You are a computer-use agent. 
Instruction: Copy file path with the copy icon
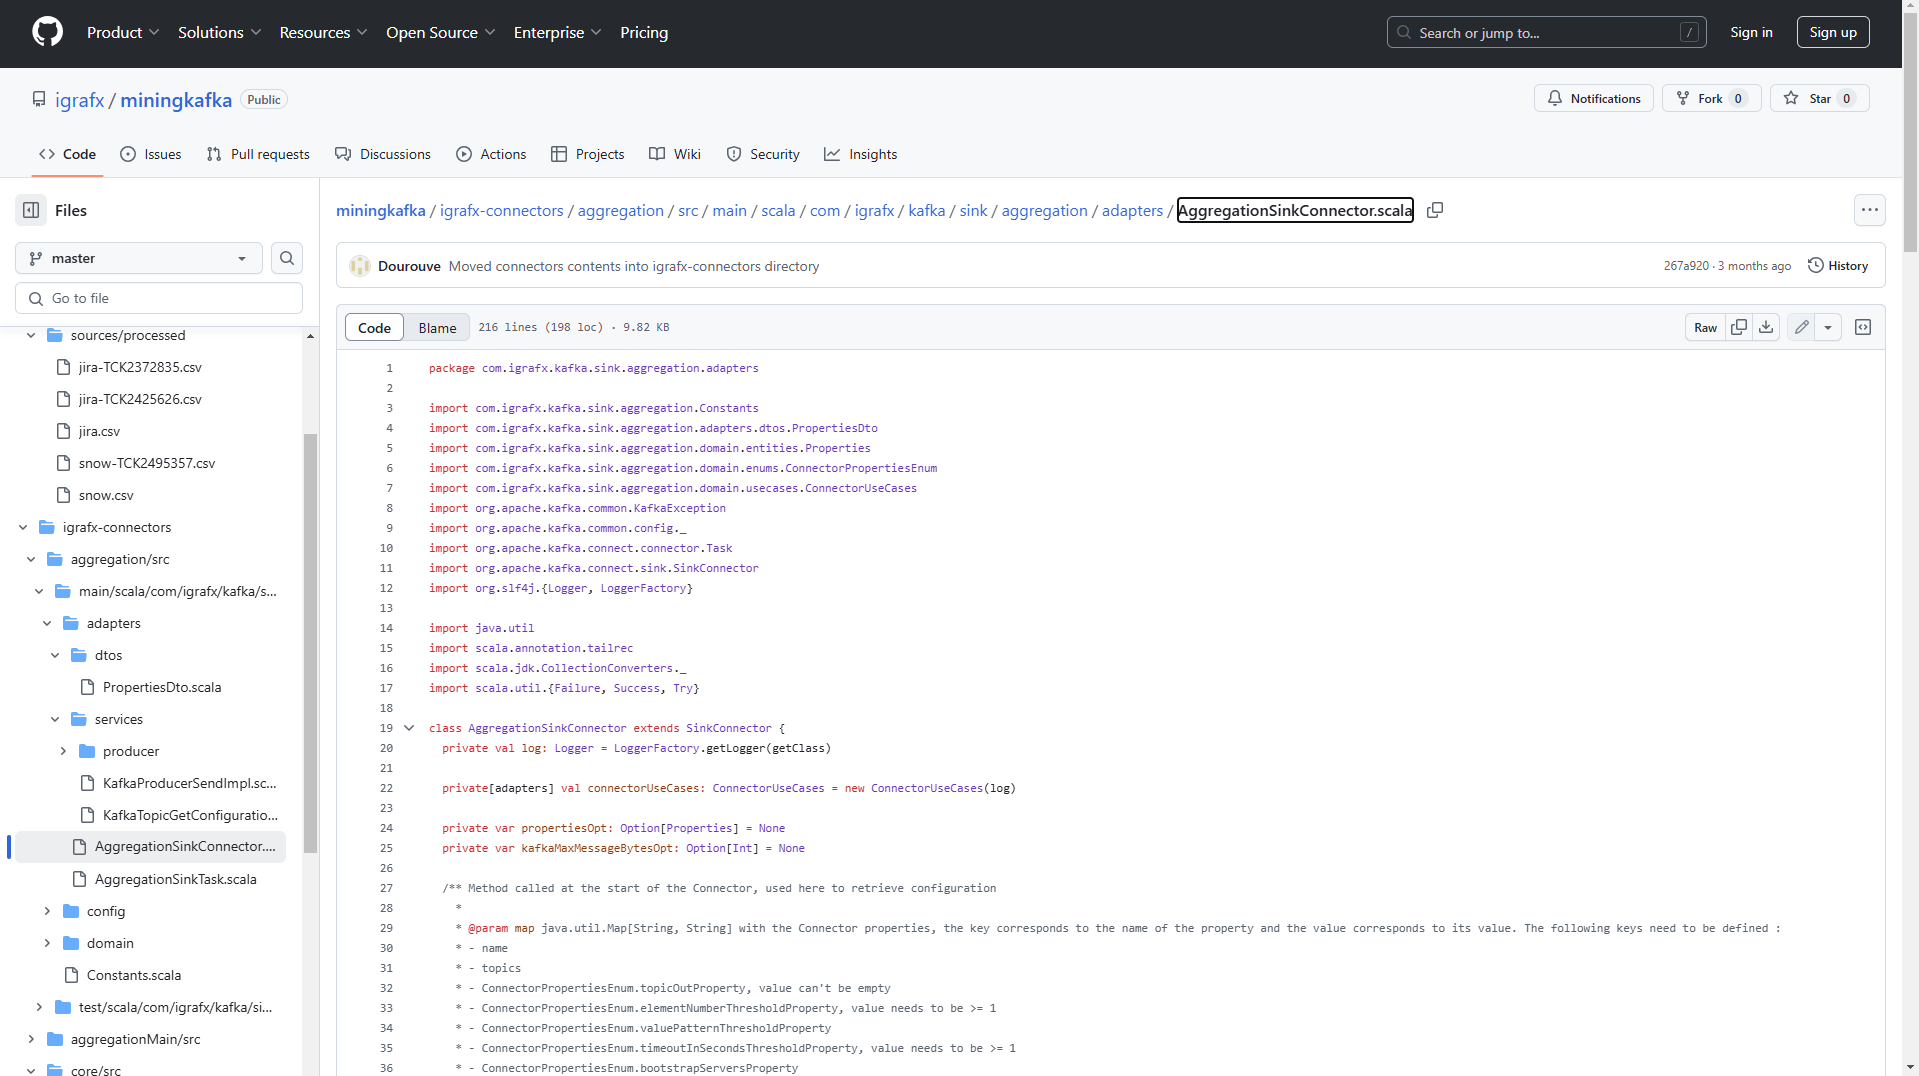tap(1435, 210)
